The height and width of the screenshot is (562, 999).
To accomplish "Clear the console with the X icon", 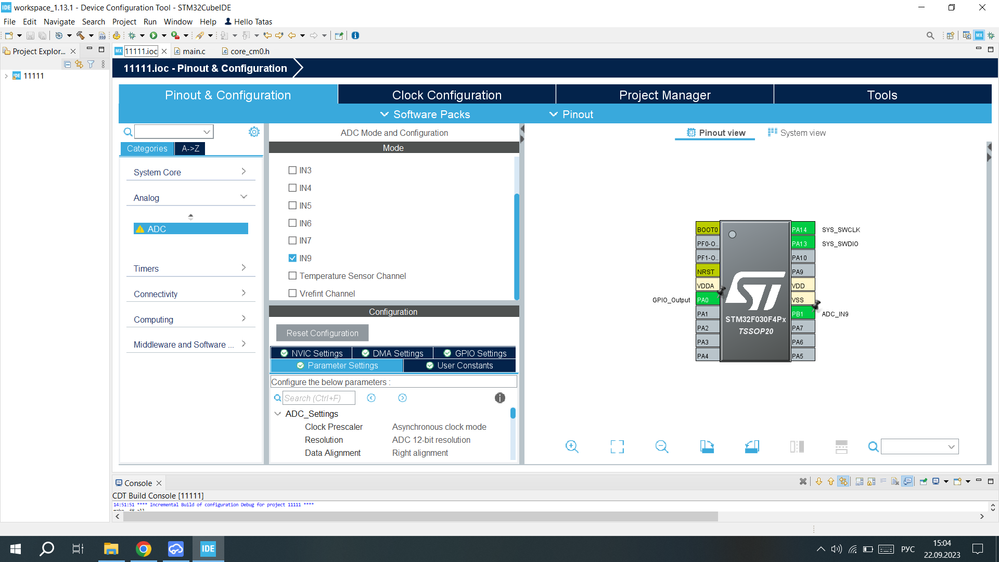I will (x=803, y=482).
